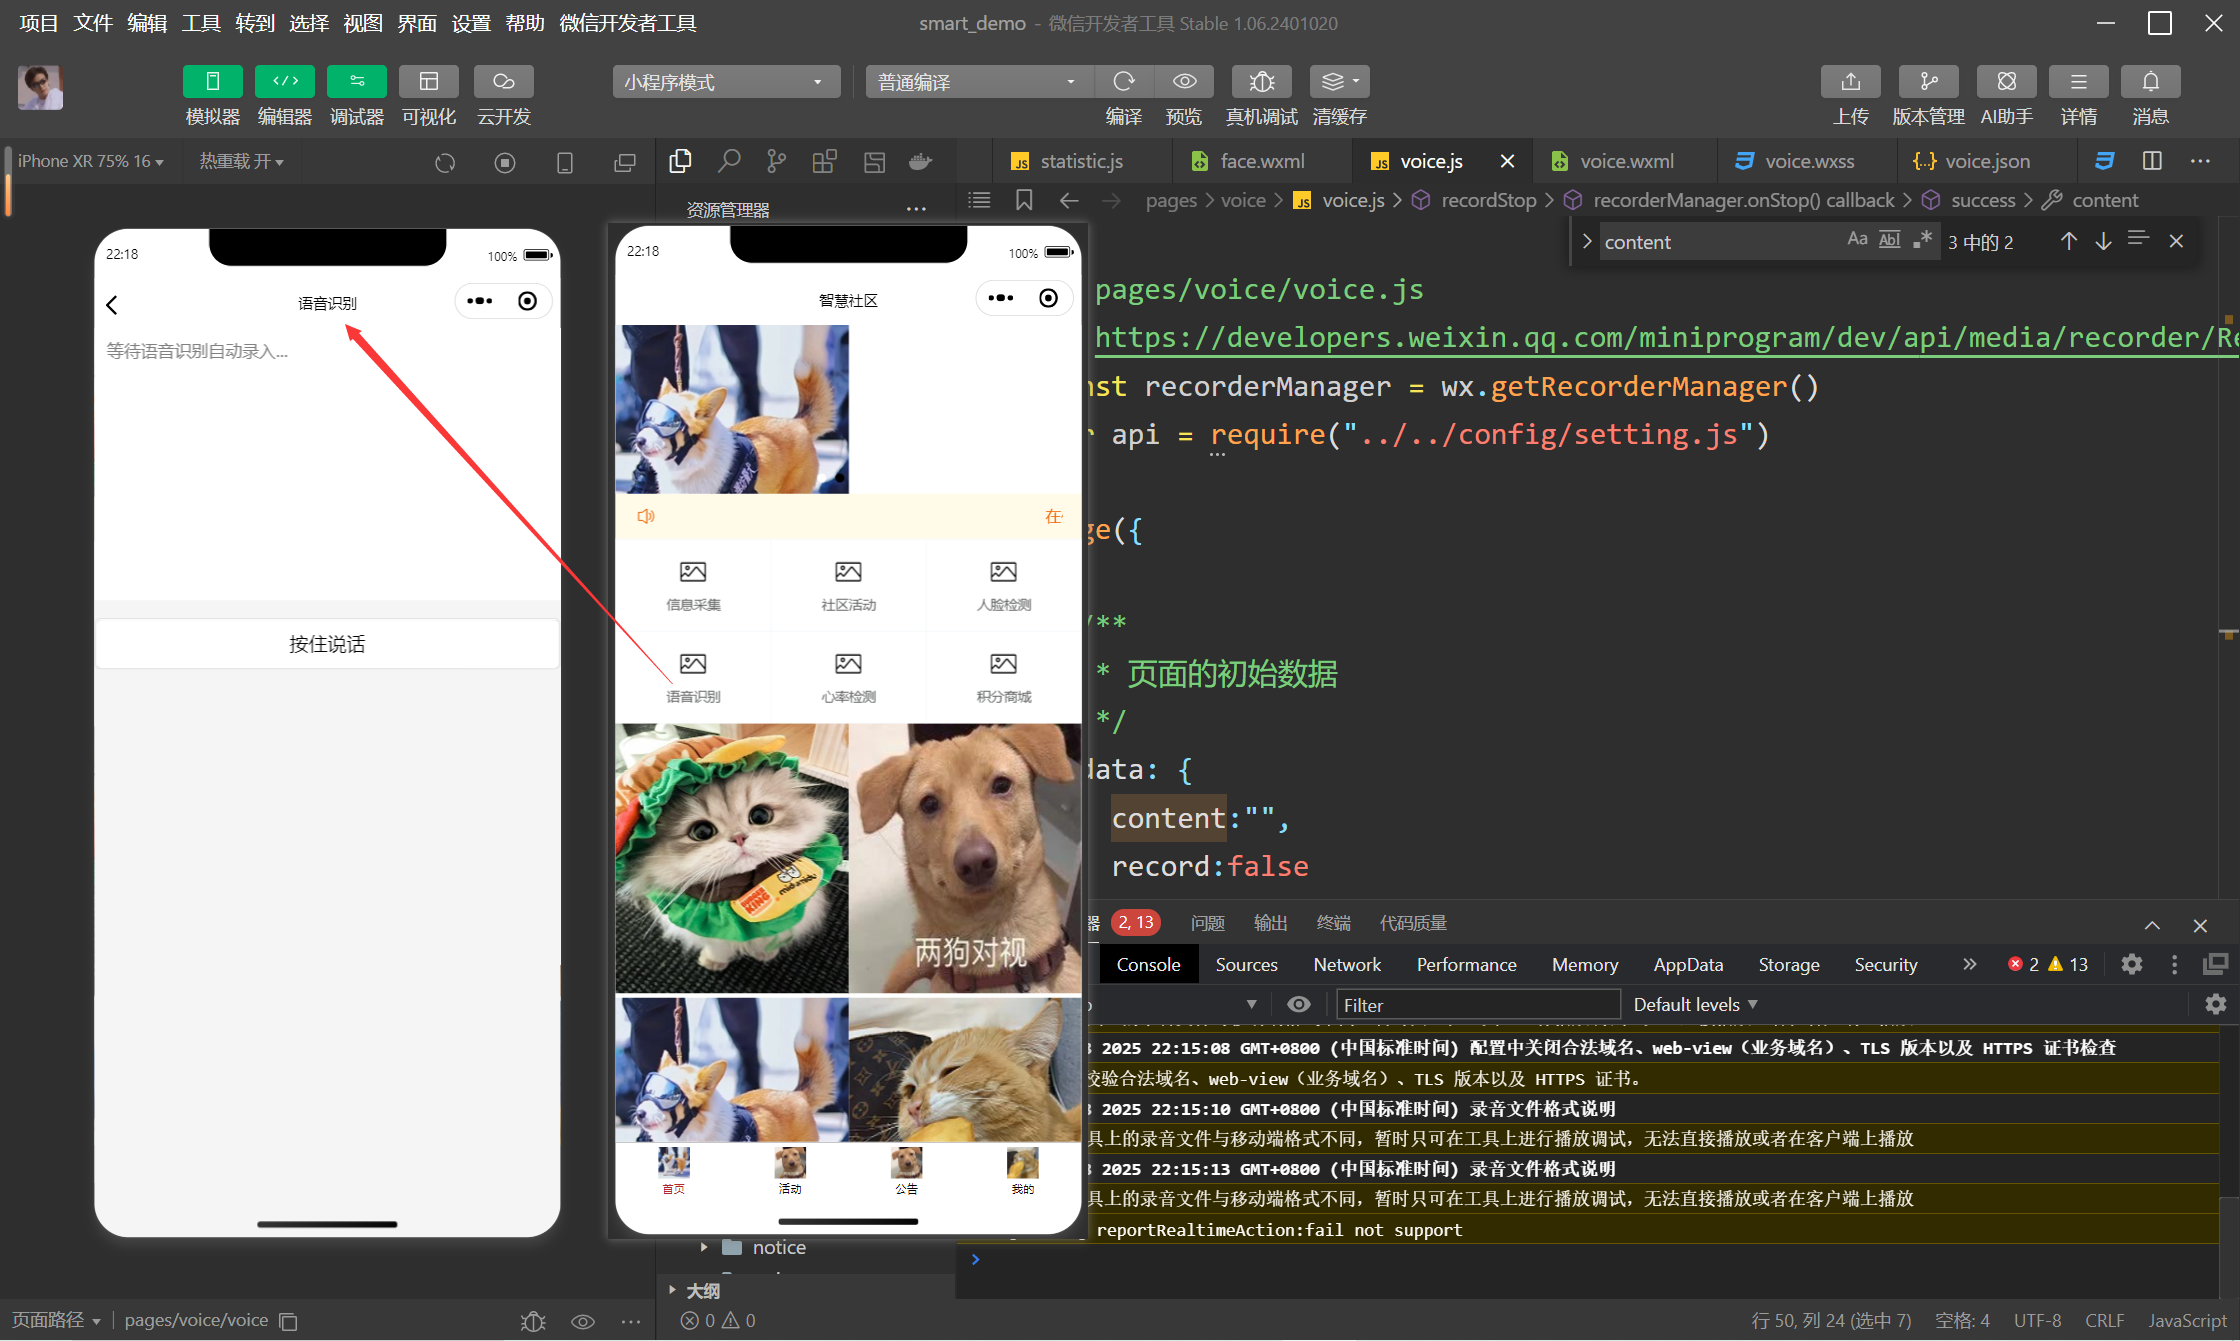Expand the Default levels dropdown
The height and width of the screenshot is (1341, 2240).
[x=1694, y=1004]
